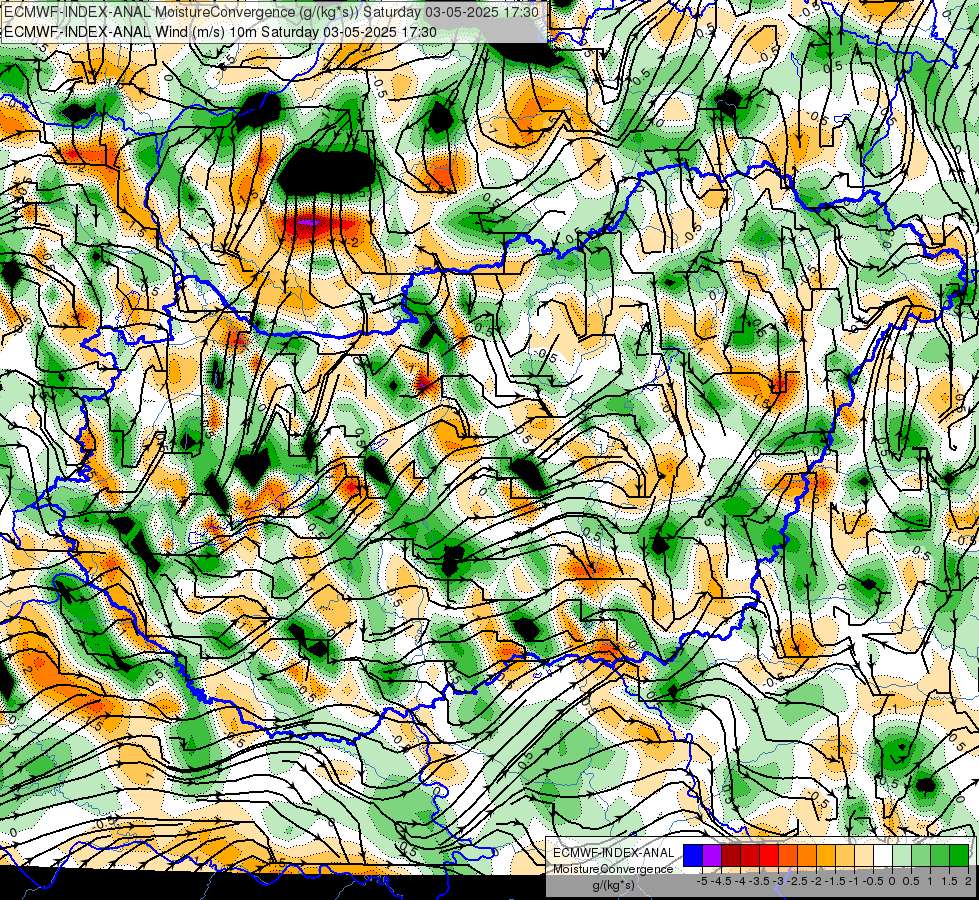Click the light green swatch between 0.5 and 1
This screenshot has height=900, width=979.
pyautogui.click(x=921, y=855)
